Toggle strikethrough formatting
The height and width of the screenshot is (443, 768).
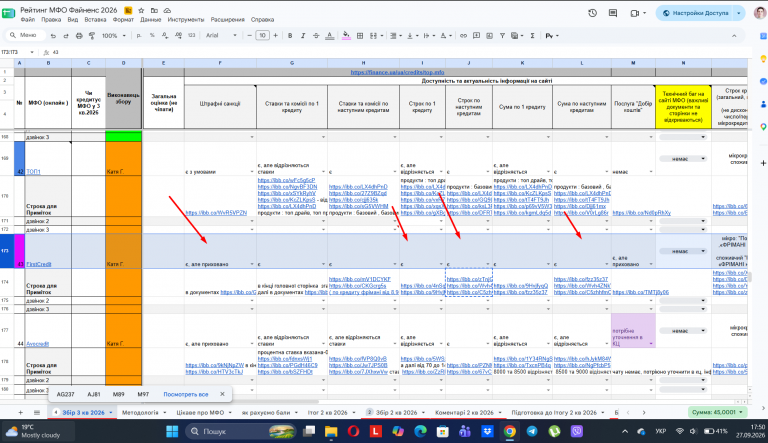click(x=316, y=36)
